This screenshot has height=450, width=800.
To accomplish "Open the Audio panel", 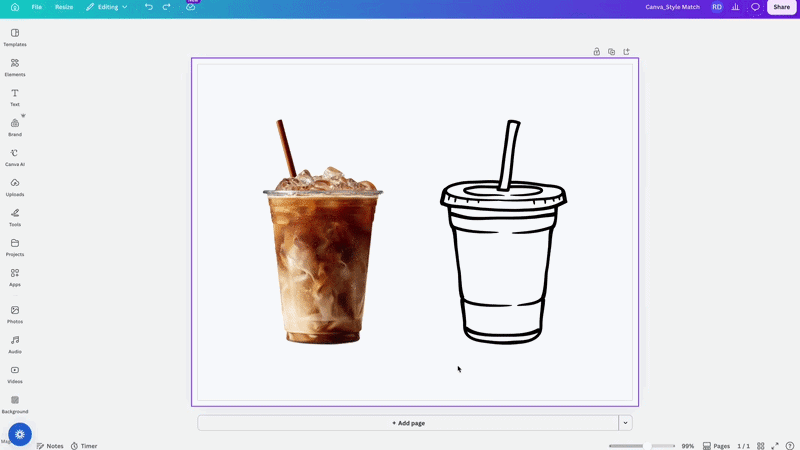I will pyautogui.click(x=15, y=345).
